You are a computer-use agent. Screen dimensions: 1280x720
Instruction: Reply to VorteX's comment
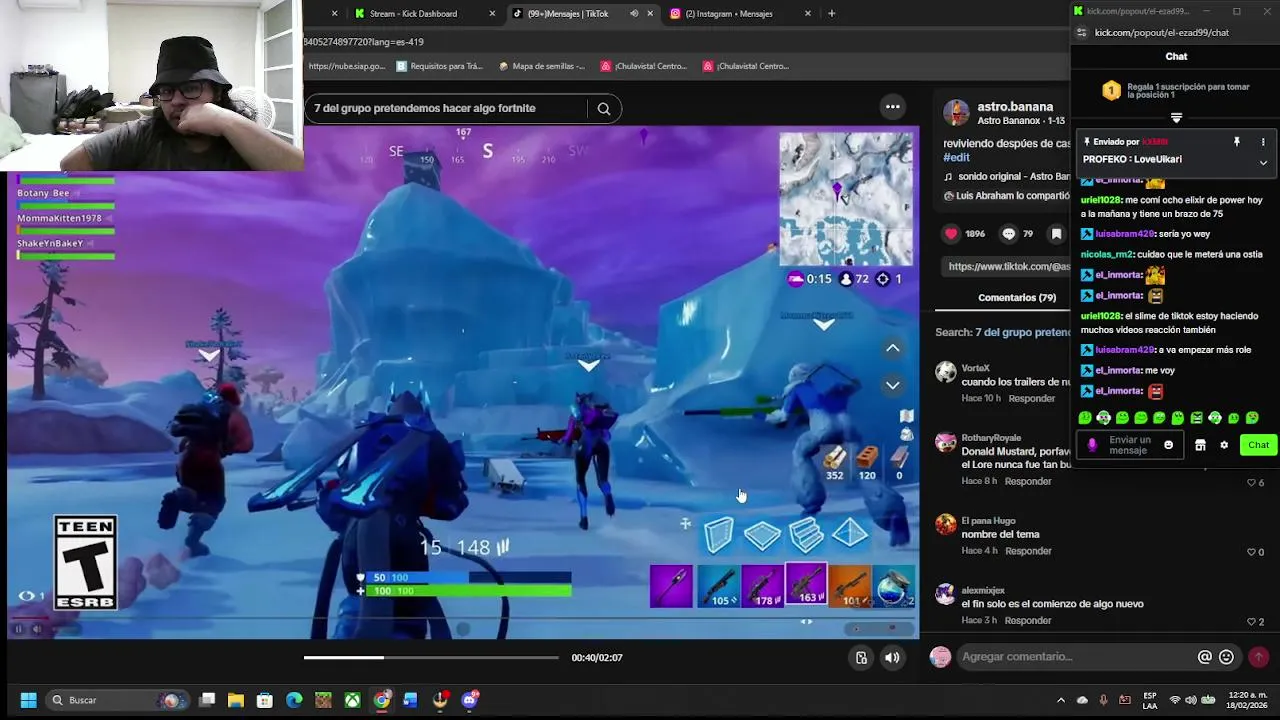pyautogui.click(x=1032, y=399)
